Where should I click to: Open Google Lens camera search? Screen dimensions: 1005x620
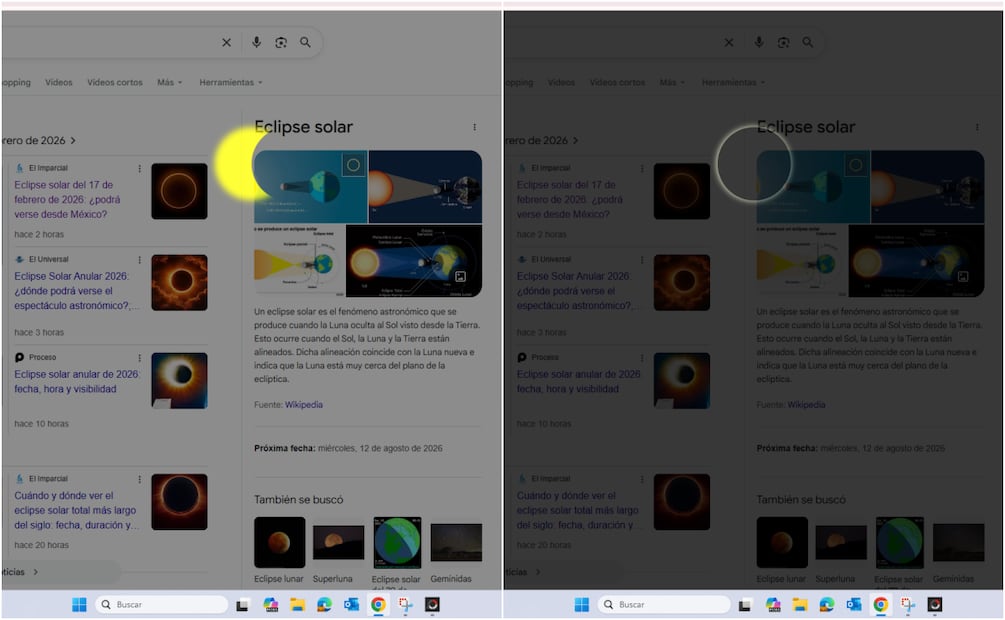281,42
